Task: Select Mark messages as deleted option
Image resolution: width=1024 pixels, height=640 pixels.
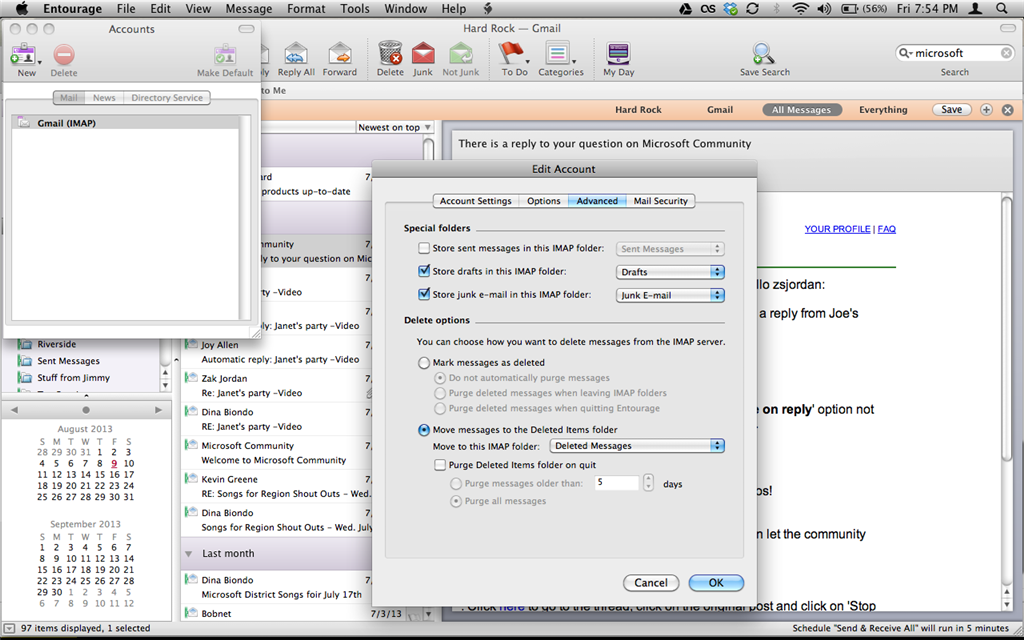Action: click(424, 362)
